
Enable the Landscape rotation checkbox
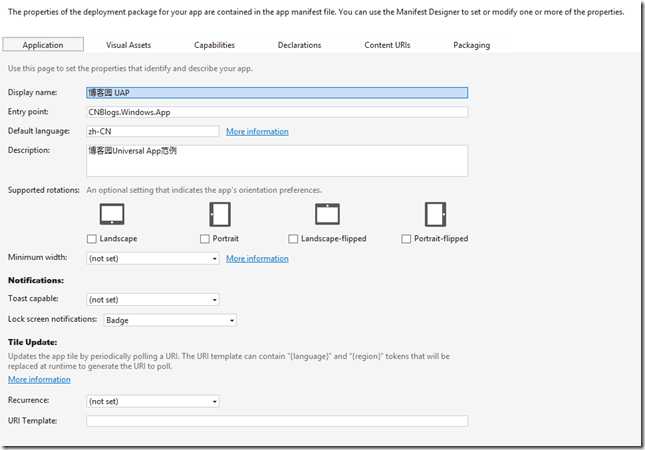tap(92, 239)
